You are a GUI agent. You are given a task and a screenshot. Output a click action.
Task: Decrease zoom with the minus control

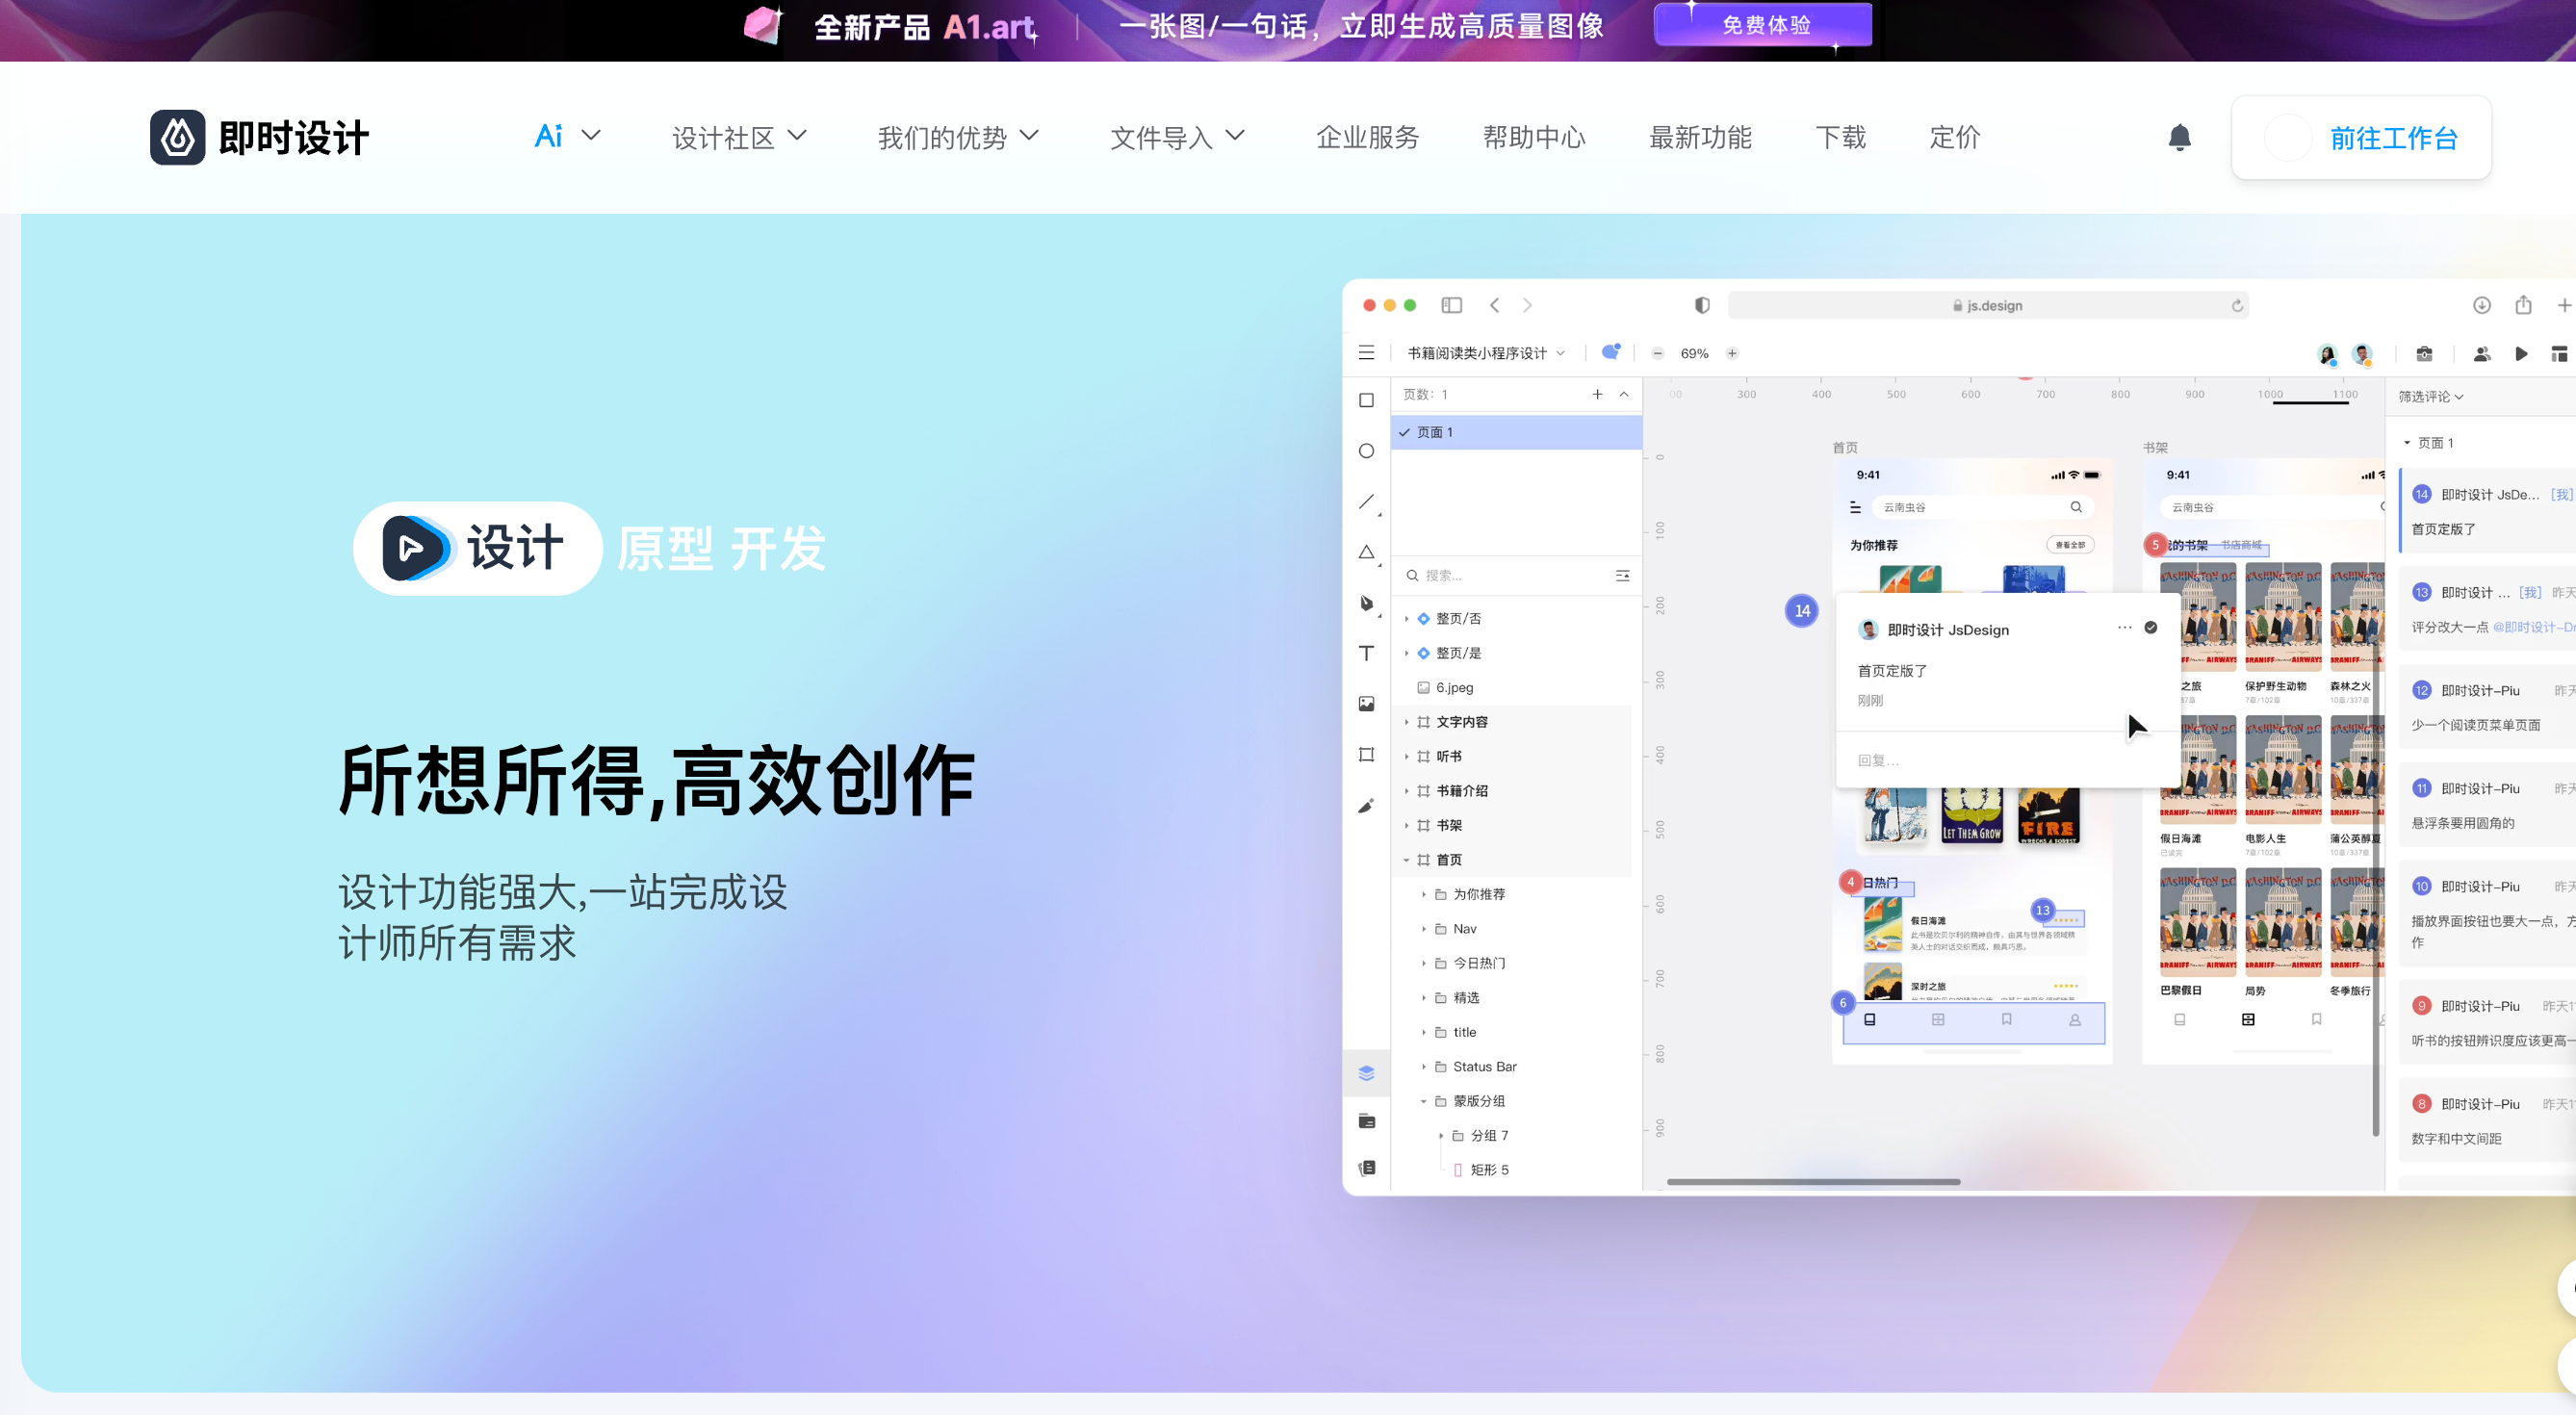pyautogui.click(x=1657, y=353)
